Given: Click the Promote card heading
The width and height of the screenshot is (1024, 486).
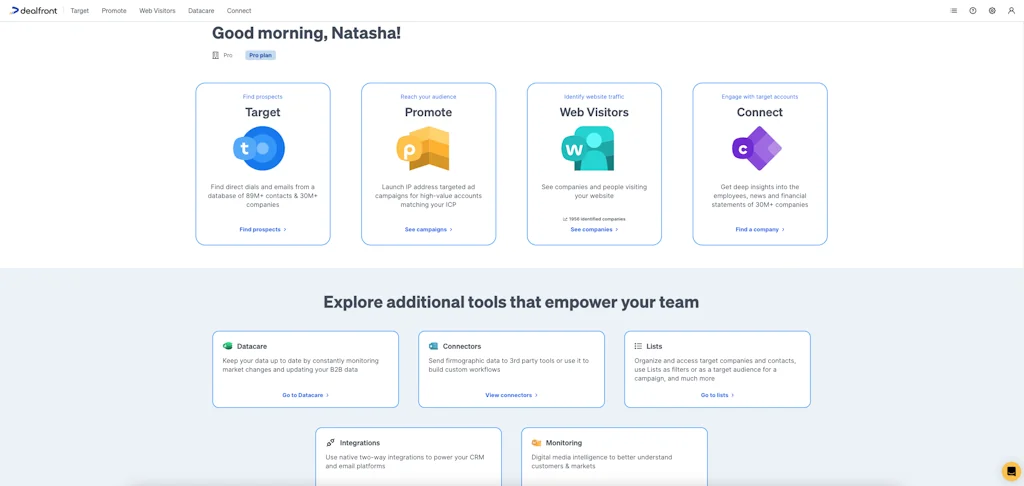Looking at the screenshot, I should click(x=428, y=112).
